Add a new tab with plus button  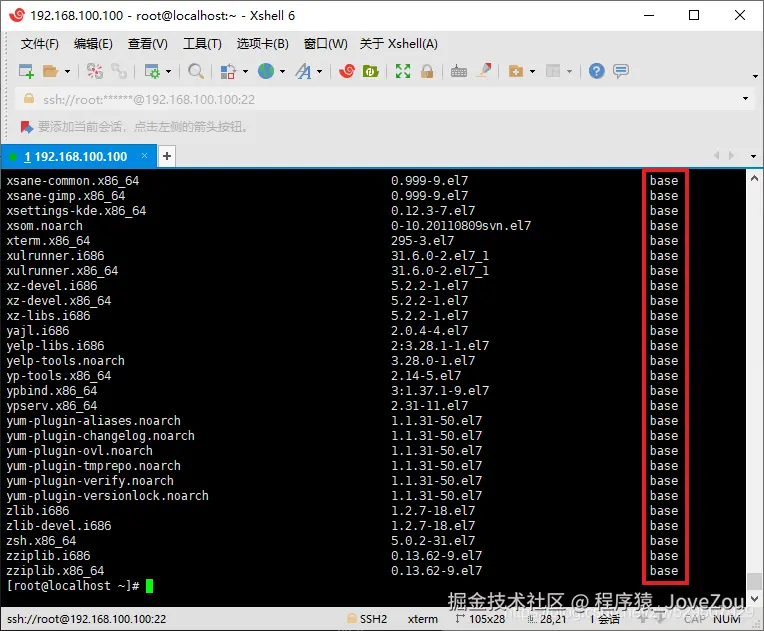point(167,156)
